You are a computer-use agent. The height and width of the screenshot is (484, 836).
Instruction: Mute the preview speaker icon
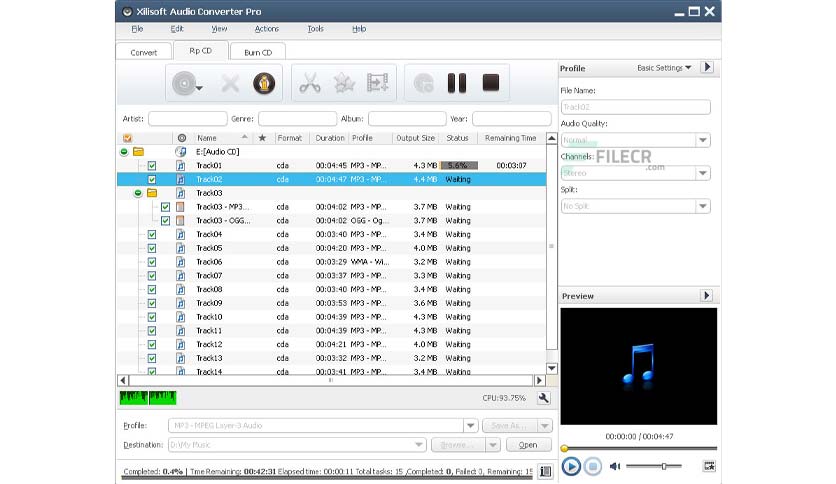pyautogui.click(x=615, y=466)
